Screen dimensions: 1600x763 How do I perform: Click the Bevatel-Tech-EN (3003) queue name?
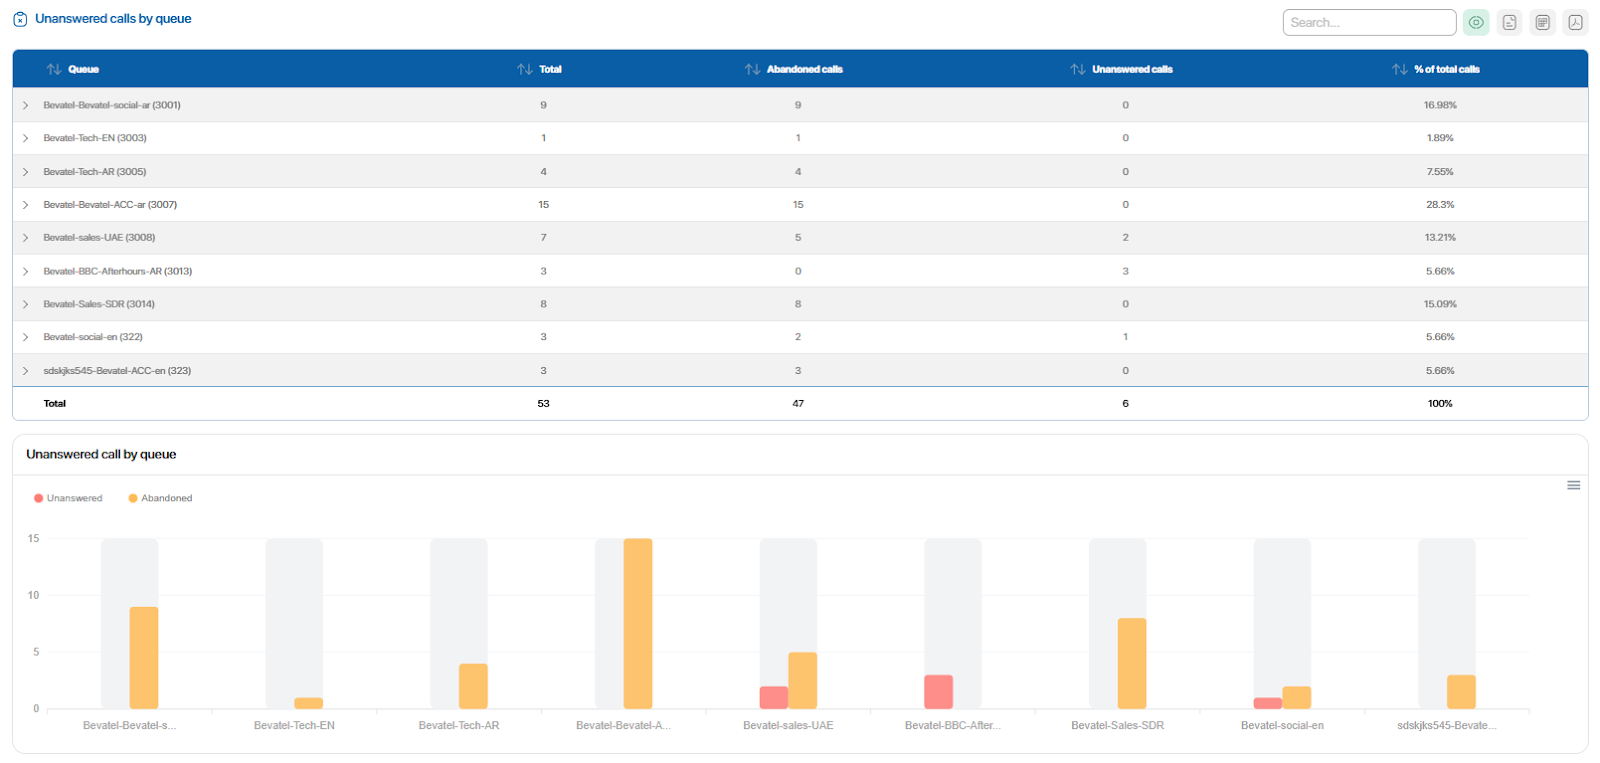[95, 138]
